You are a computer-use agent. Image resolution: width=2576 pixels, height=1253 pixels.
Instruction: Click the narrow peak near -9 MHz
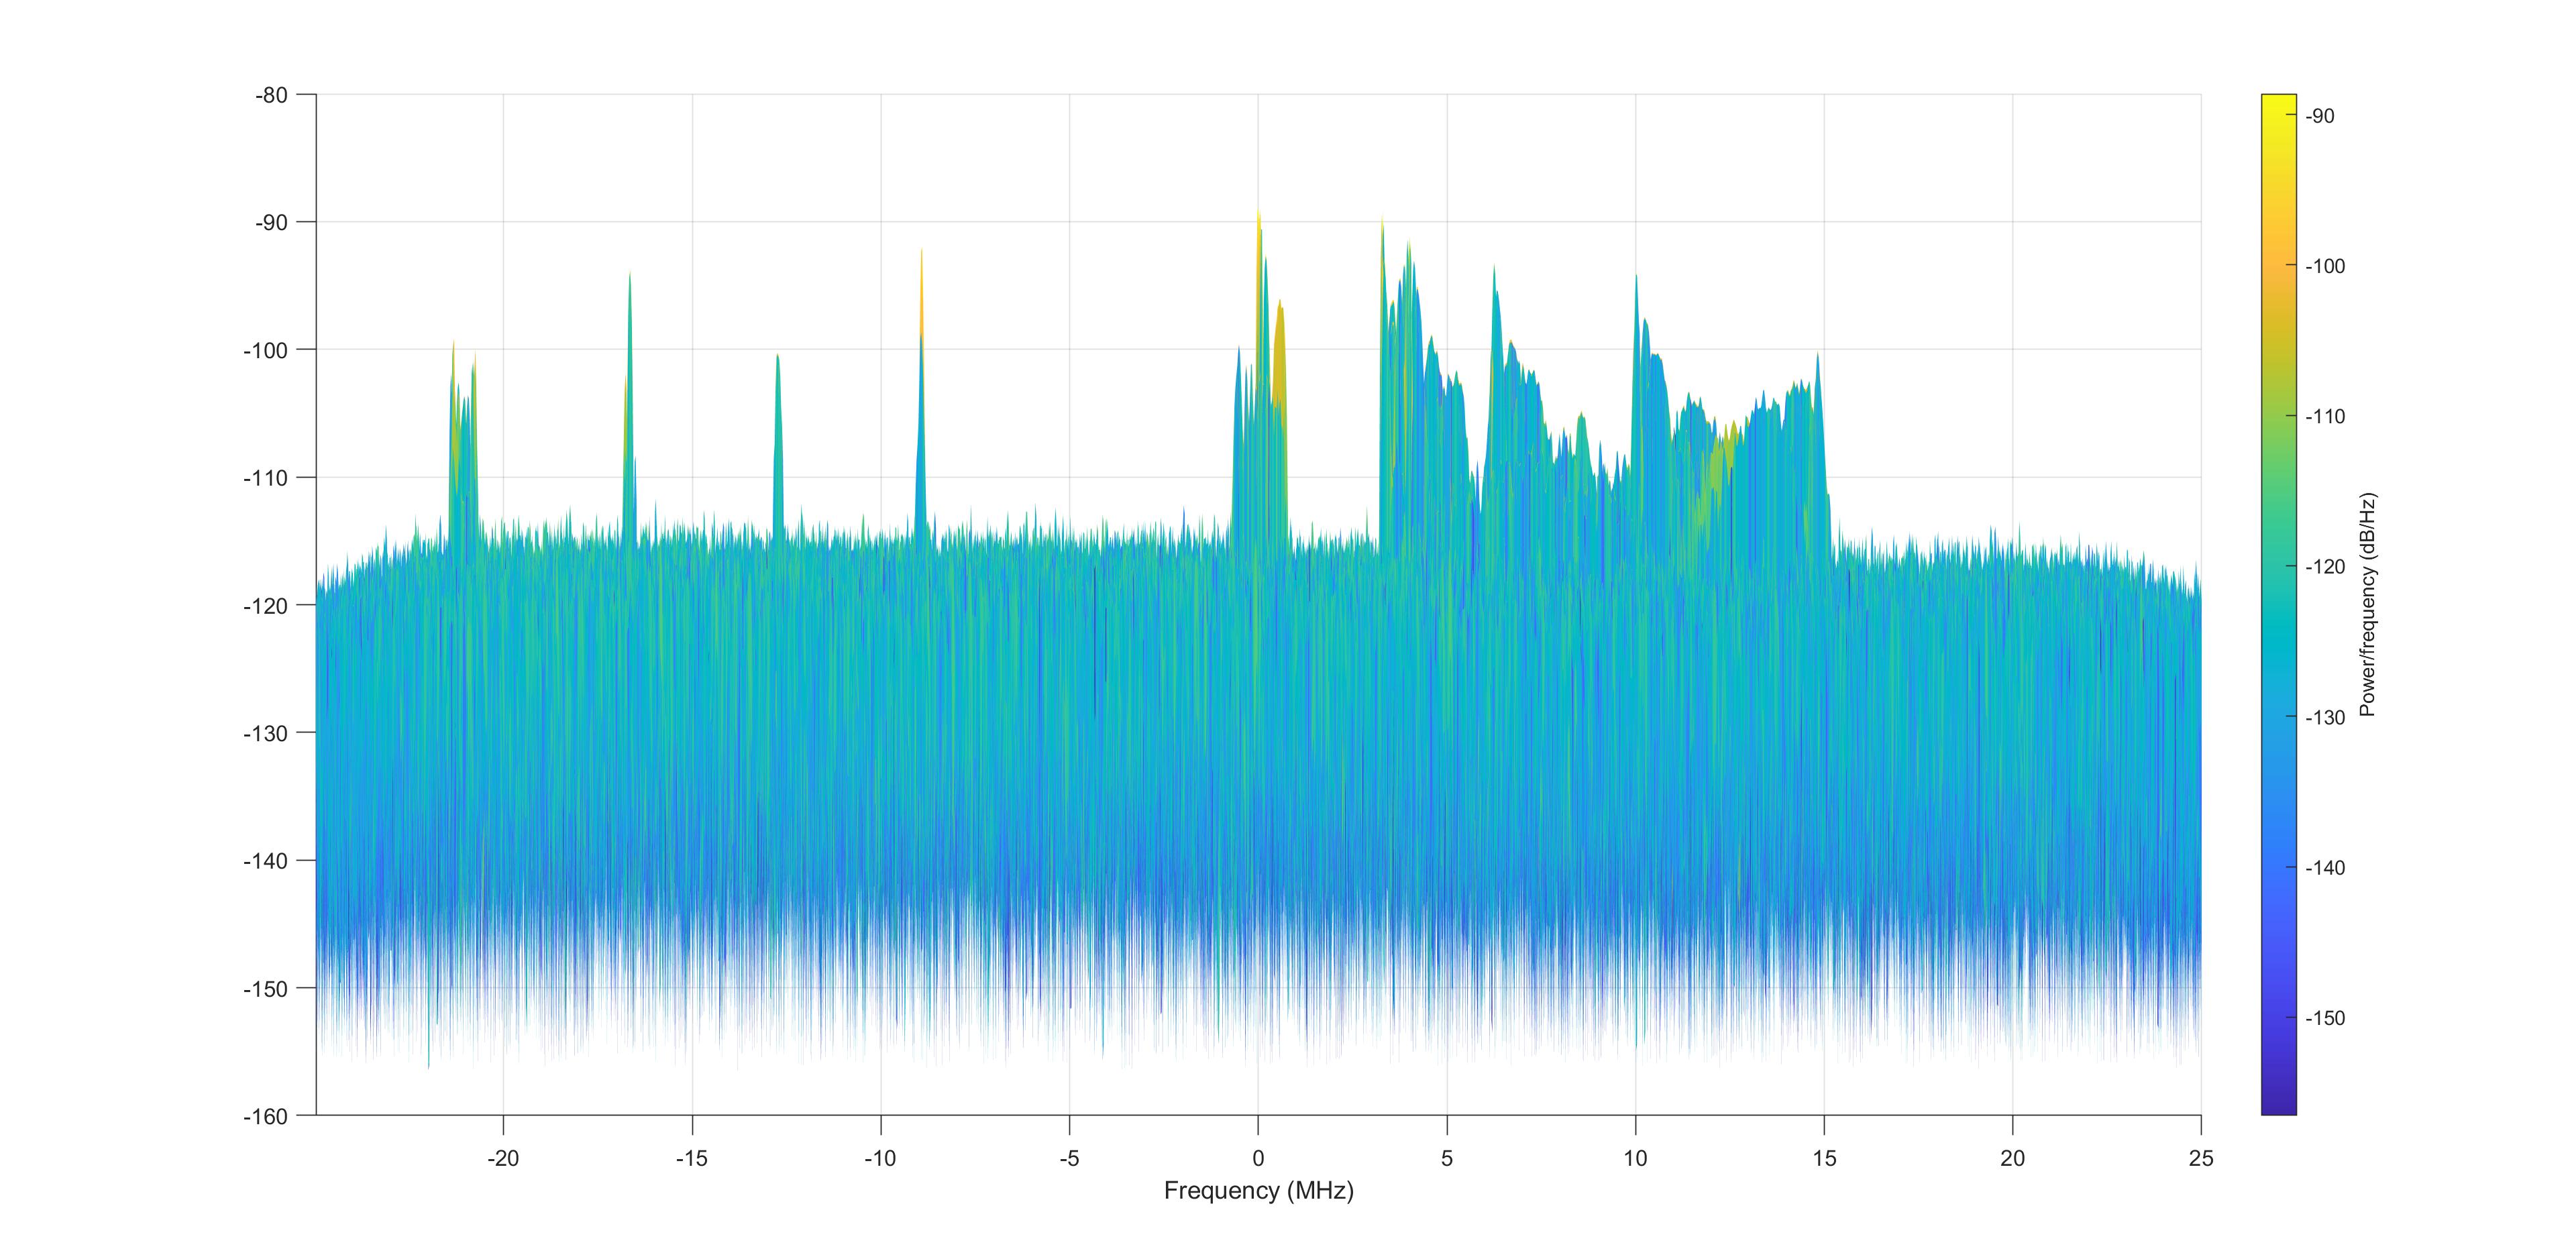click(921, 300)
